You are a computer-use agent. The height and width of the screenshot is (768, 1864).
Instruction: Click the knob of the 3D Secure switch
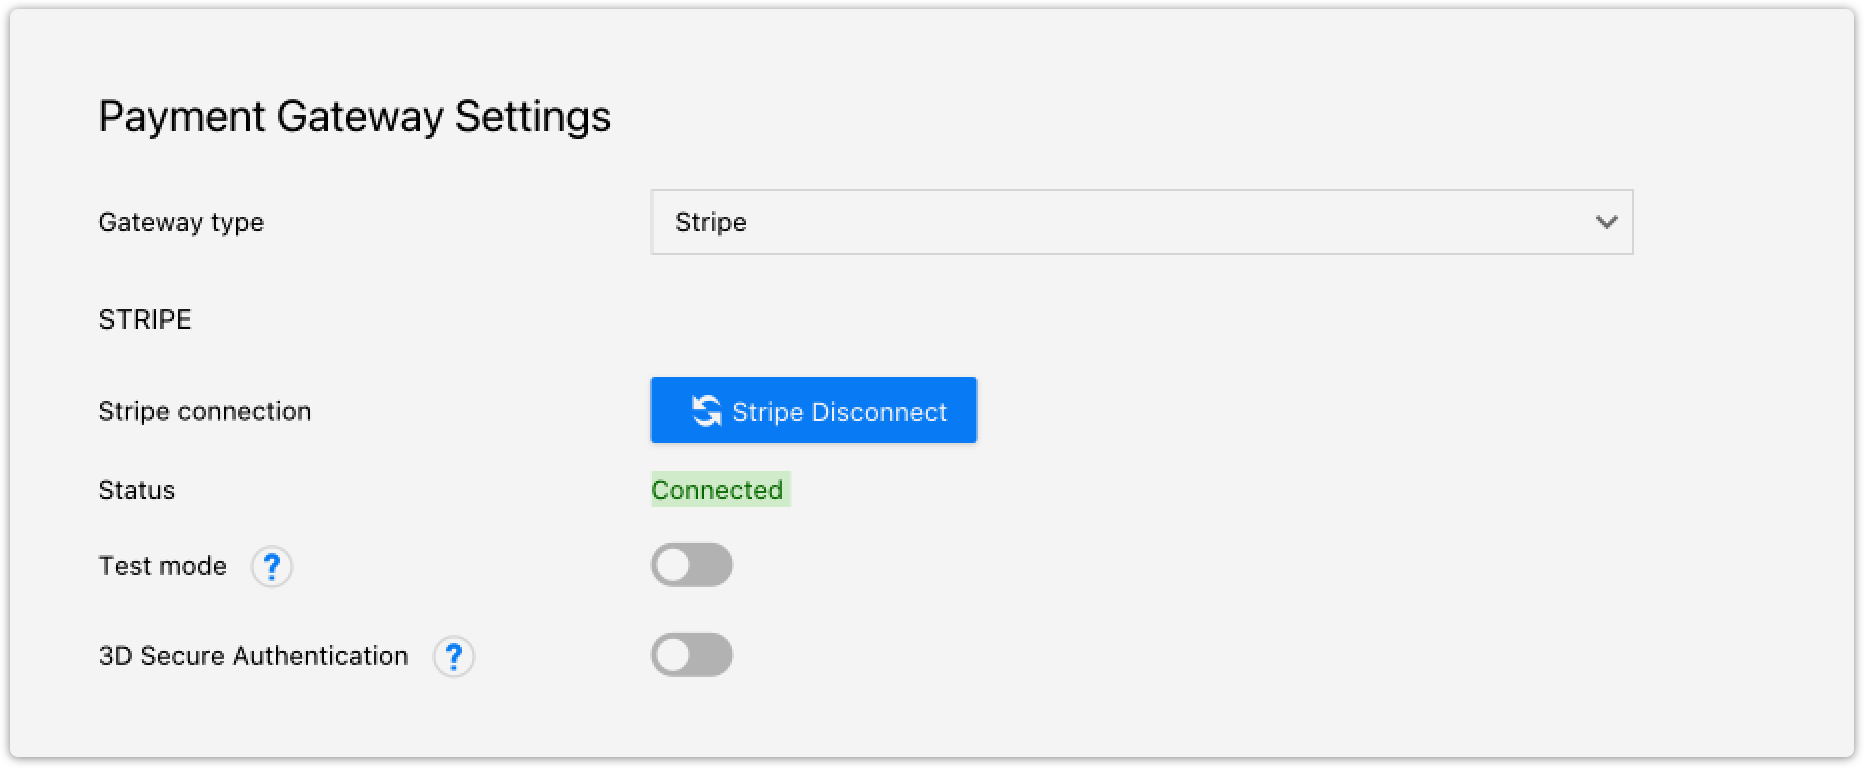(x=674, y=655)
